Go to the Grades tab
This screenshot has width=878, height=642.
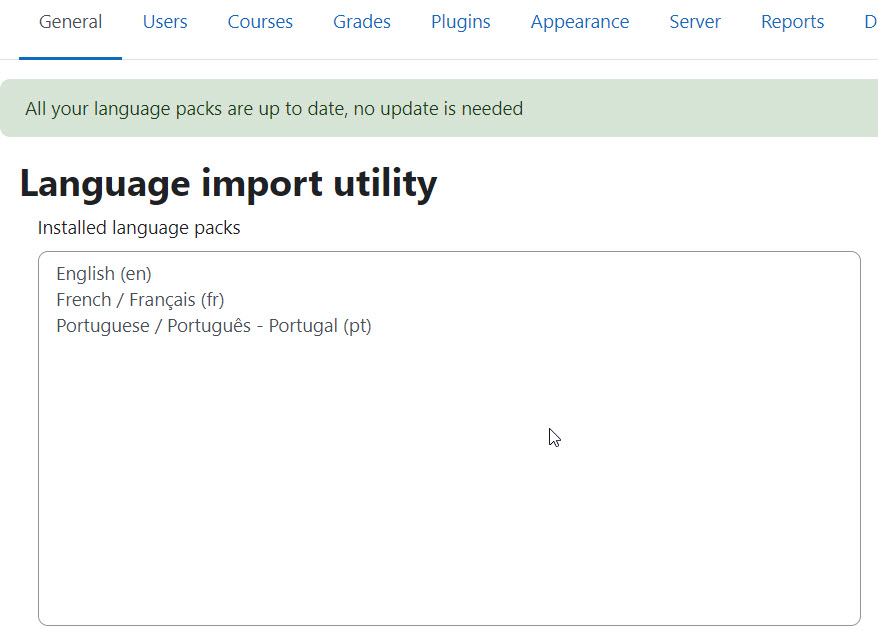coord(362,22)
